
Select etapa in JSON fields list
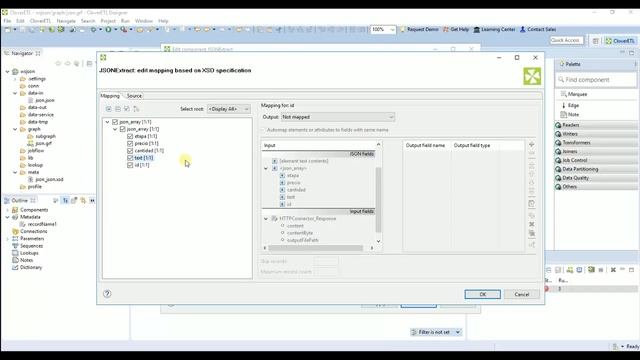(293, 176)
